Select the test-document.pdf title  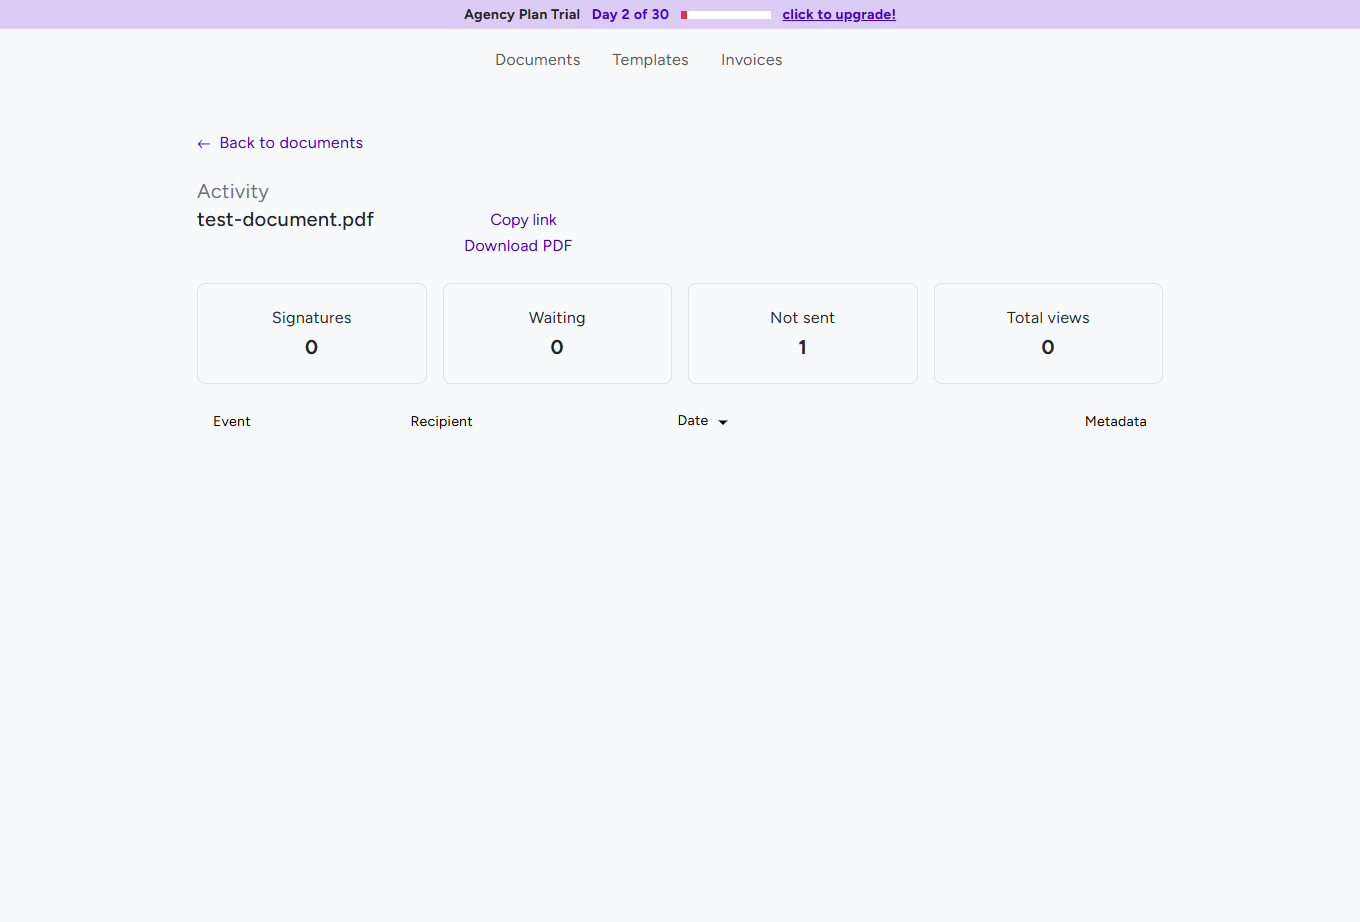(285, 219)
